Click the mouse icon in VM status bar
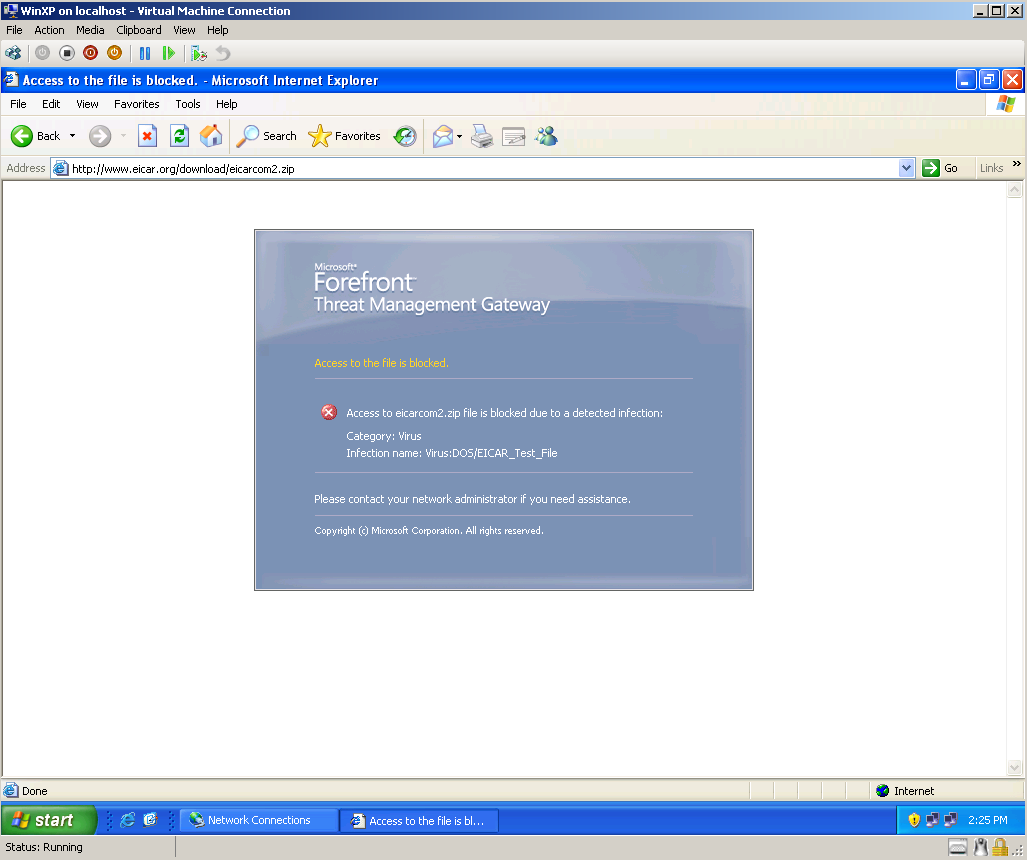The image size is (1027, 860). (980, 847)
